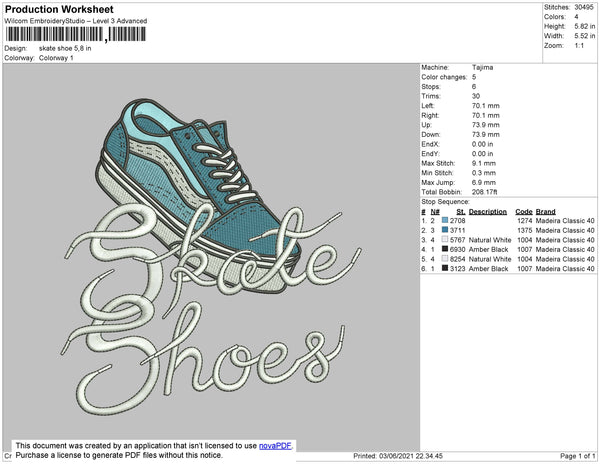Click the 'Page 1 of 1' indicator

(577, 456)
